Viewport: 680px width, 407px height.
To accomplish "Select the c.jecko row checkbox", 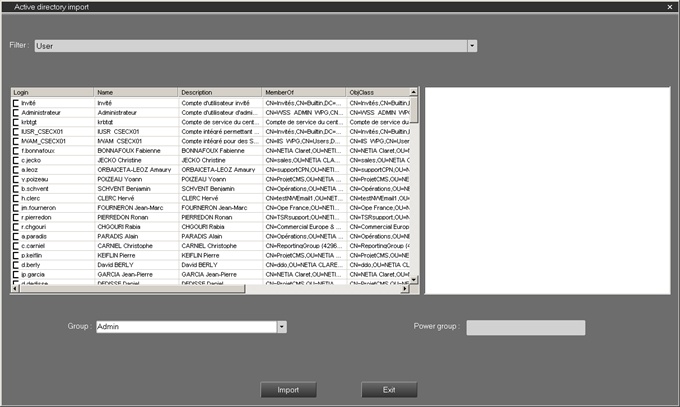I will 16,160.
